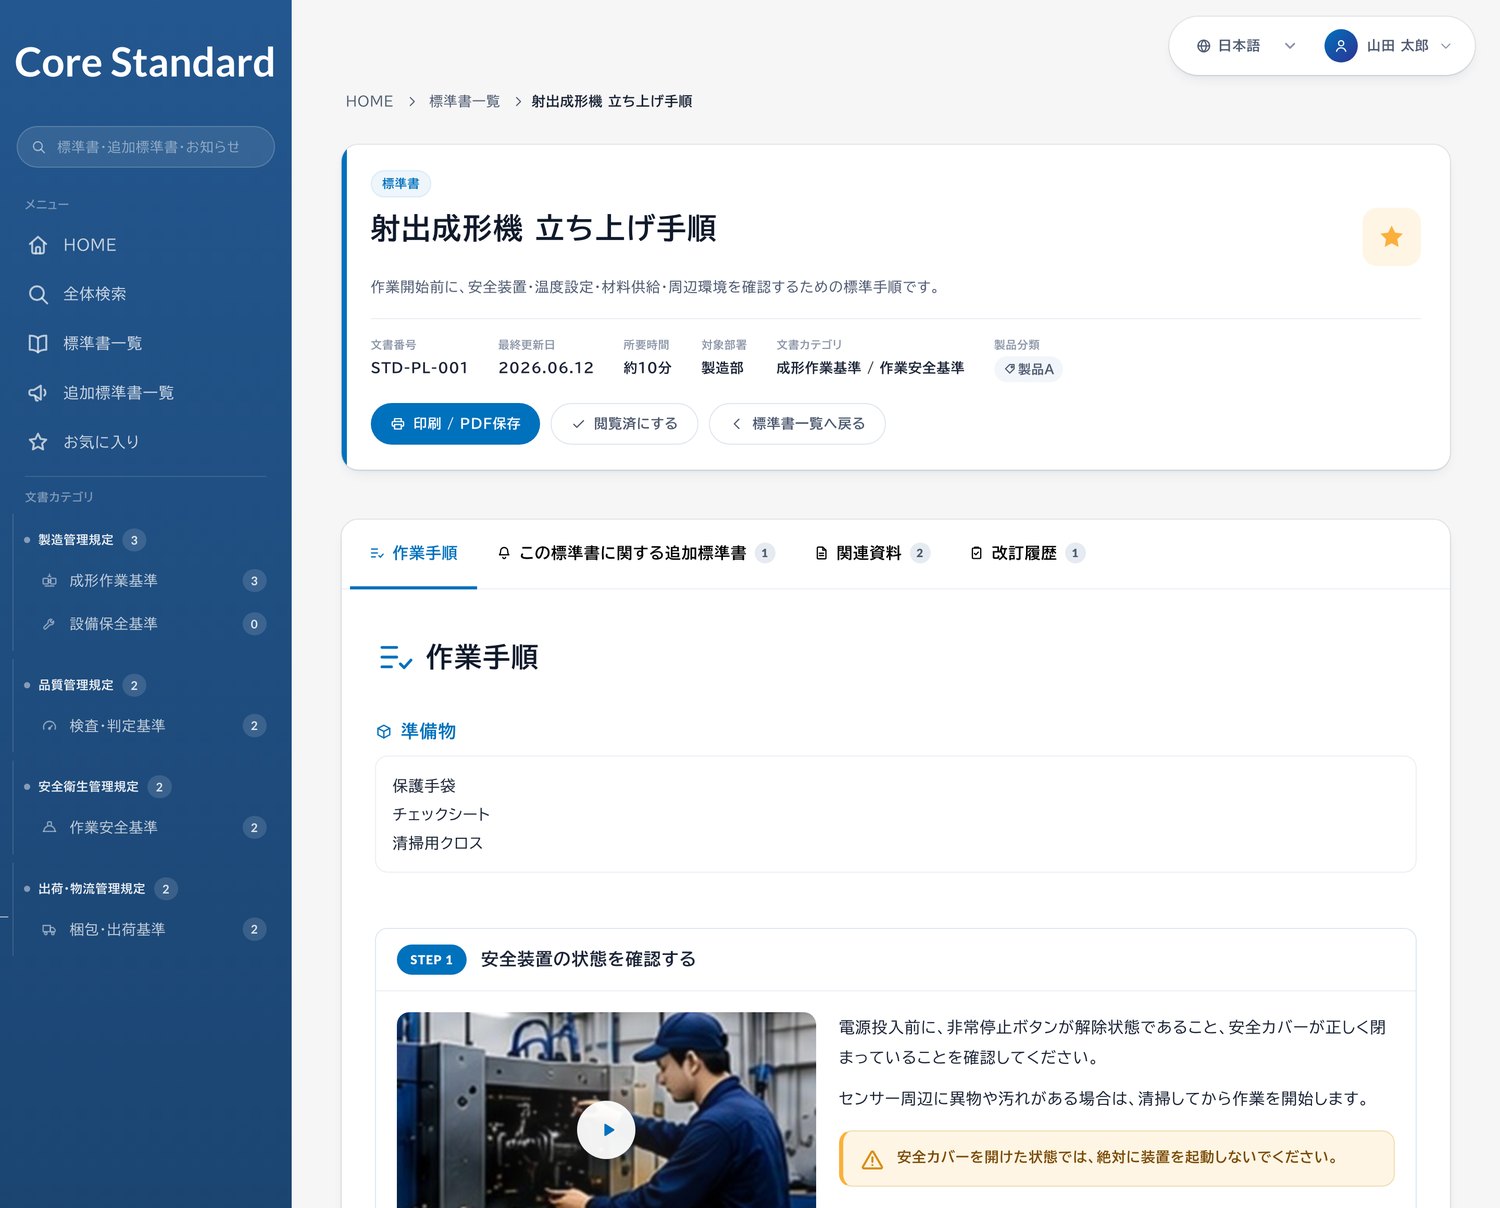Click the 成形作業基準 / 作業安全基準 category text
The height and width of the screenshot is (1208, 1500).
click(x=870, y=368)
